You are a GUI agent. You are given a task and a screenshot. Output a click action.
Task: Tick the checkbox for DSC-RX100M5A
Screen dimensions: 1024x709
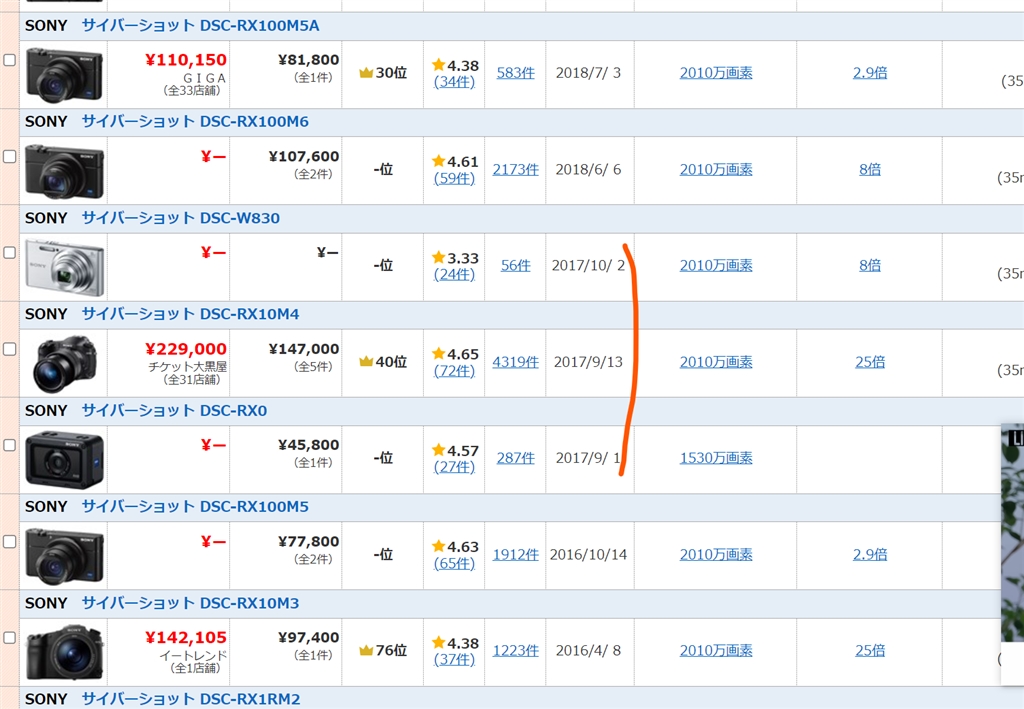(10, 60)
